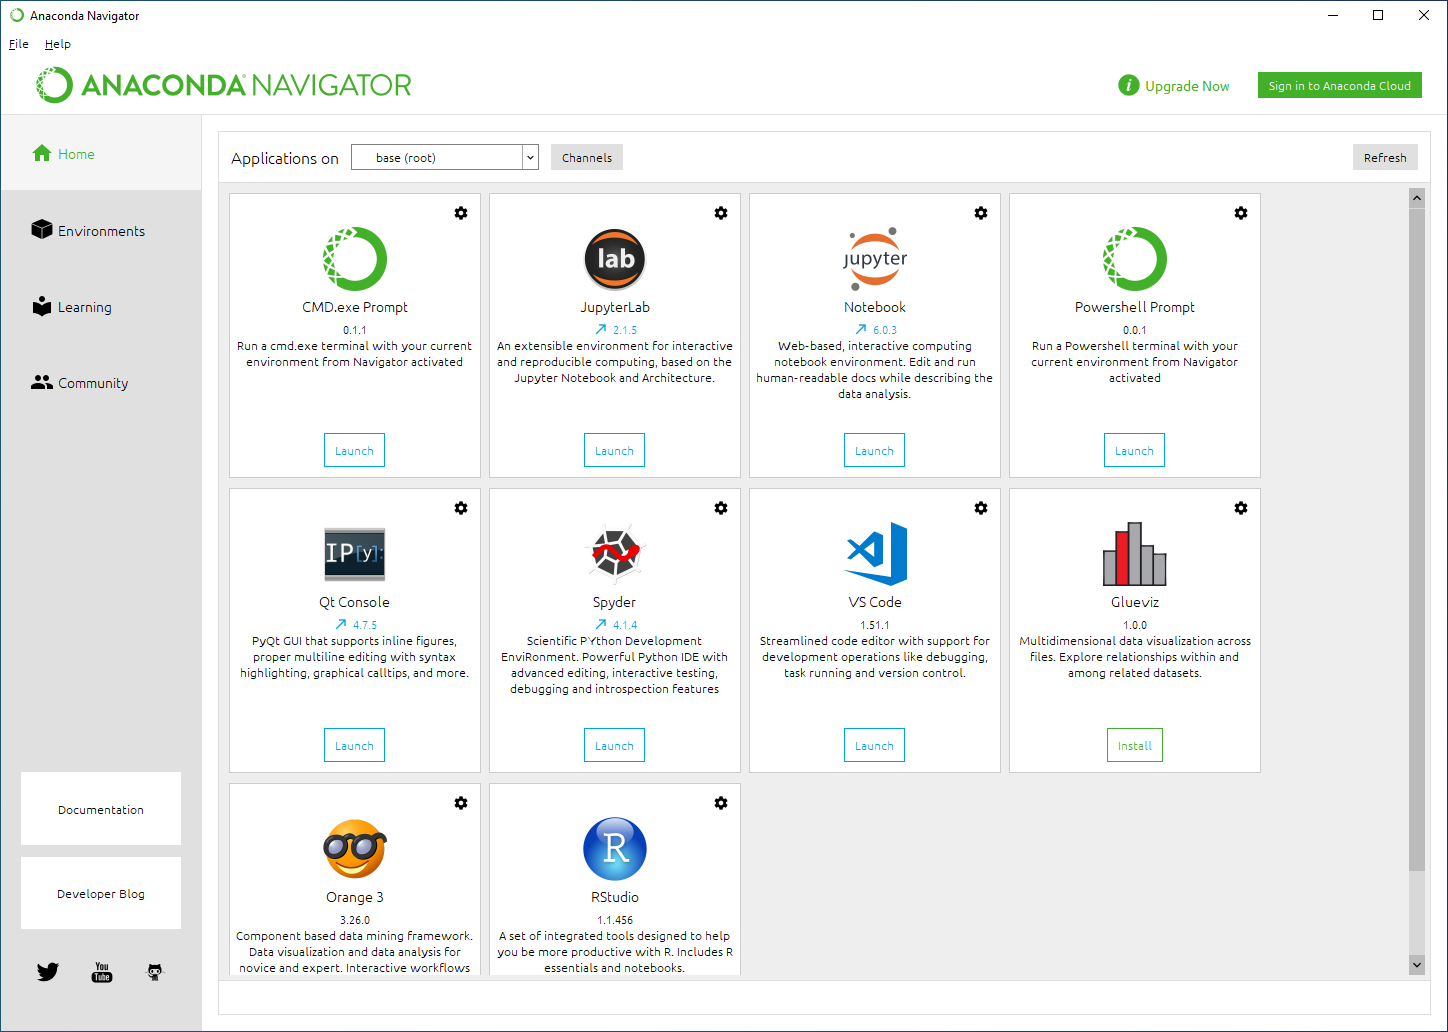Click Spyder version 4.1.4 text

(625, 625)
